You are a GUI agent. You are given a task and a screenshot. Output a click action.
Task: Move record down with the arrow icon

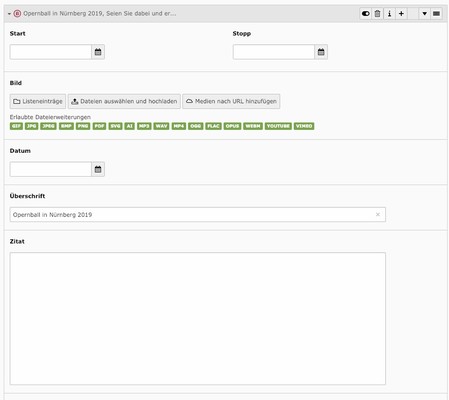click(x=424, y=14)
